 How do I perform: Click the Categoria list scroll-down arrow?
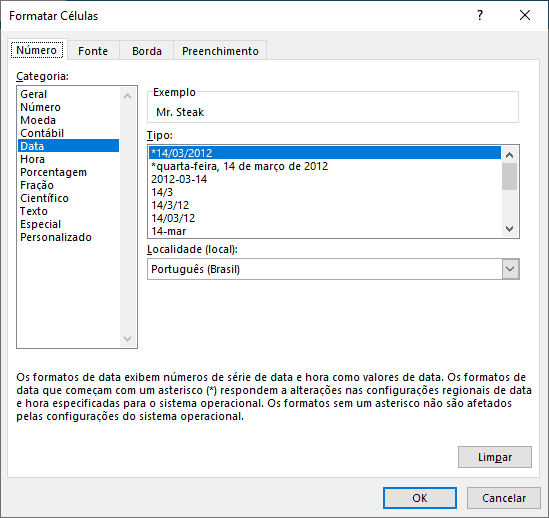pos(127,338)
